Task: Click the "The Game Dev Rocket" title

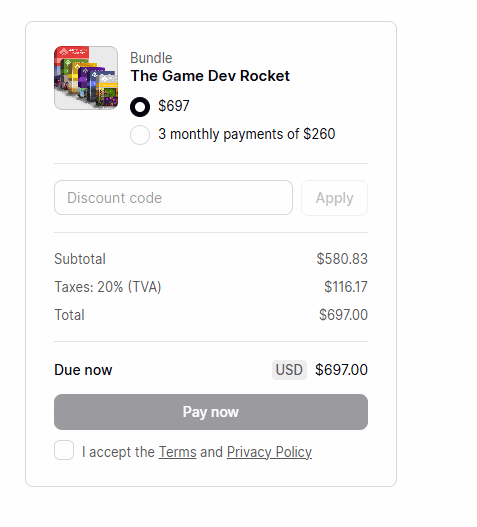Action: [210, 76]
